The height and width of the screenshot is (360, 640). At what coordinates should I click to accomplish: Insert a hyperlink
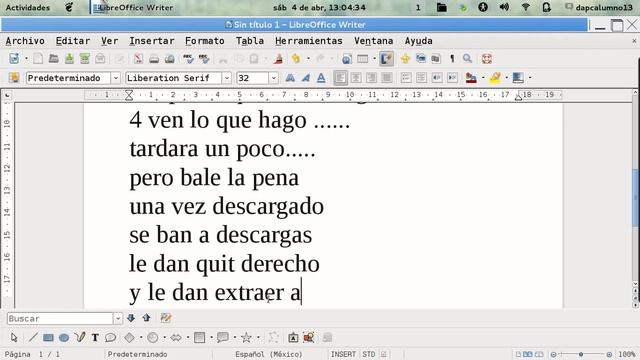pos(347,59)
